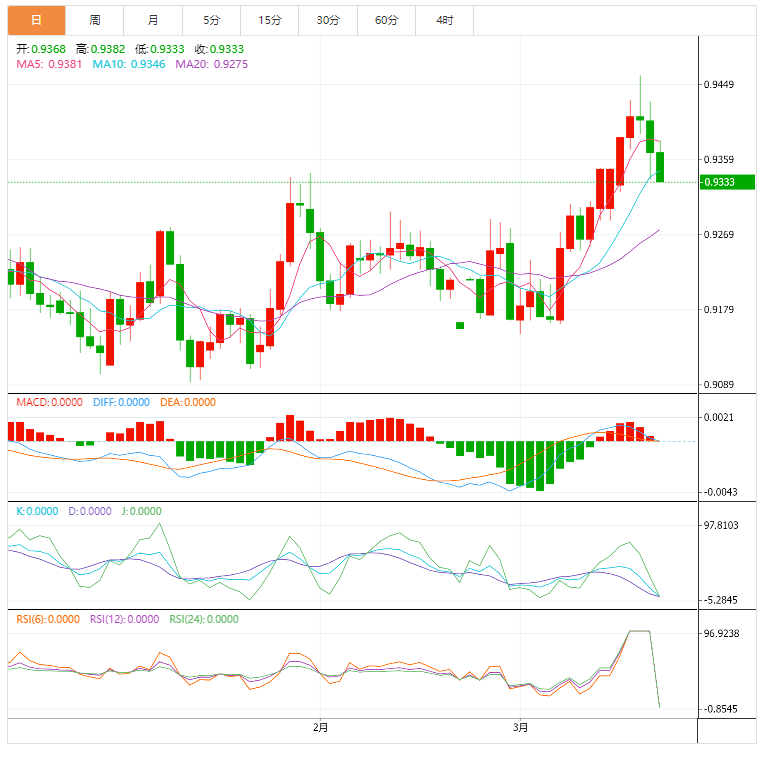The height and width of the screenshot is (757, 765).
Task: Click the 96.9238 RSI axis label
Action: tap(721, 634)
